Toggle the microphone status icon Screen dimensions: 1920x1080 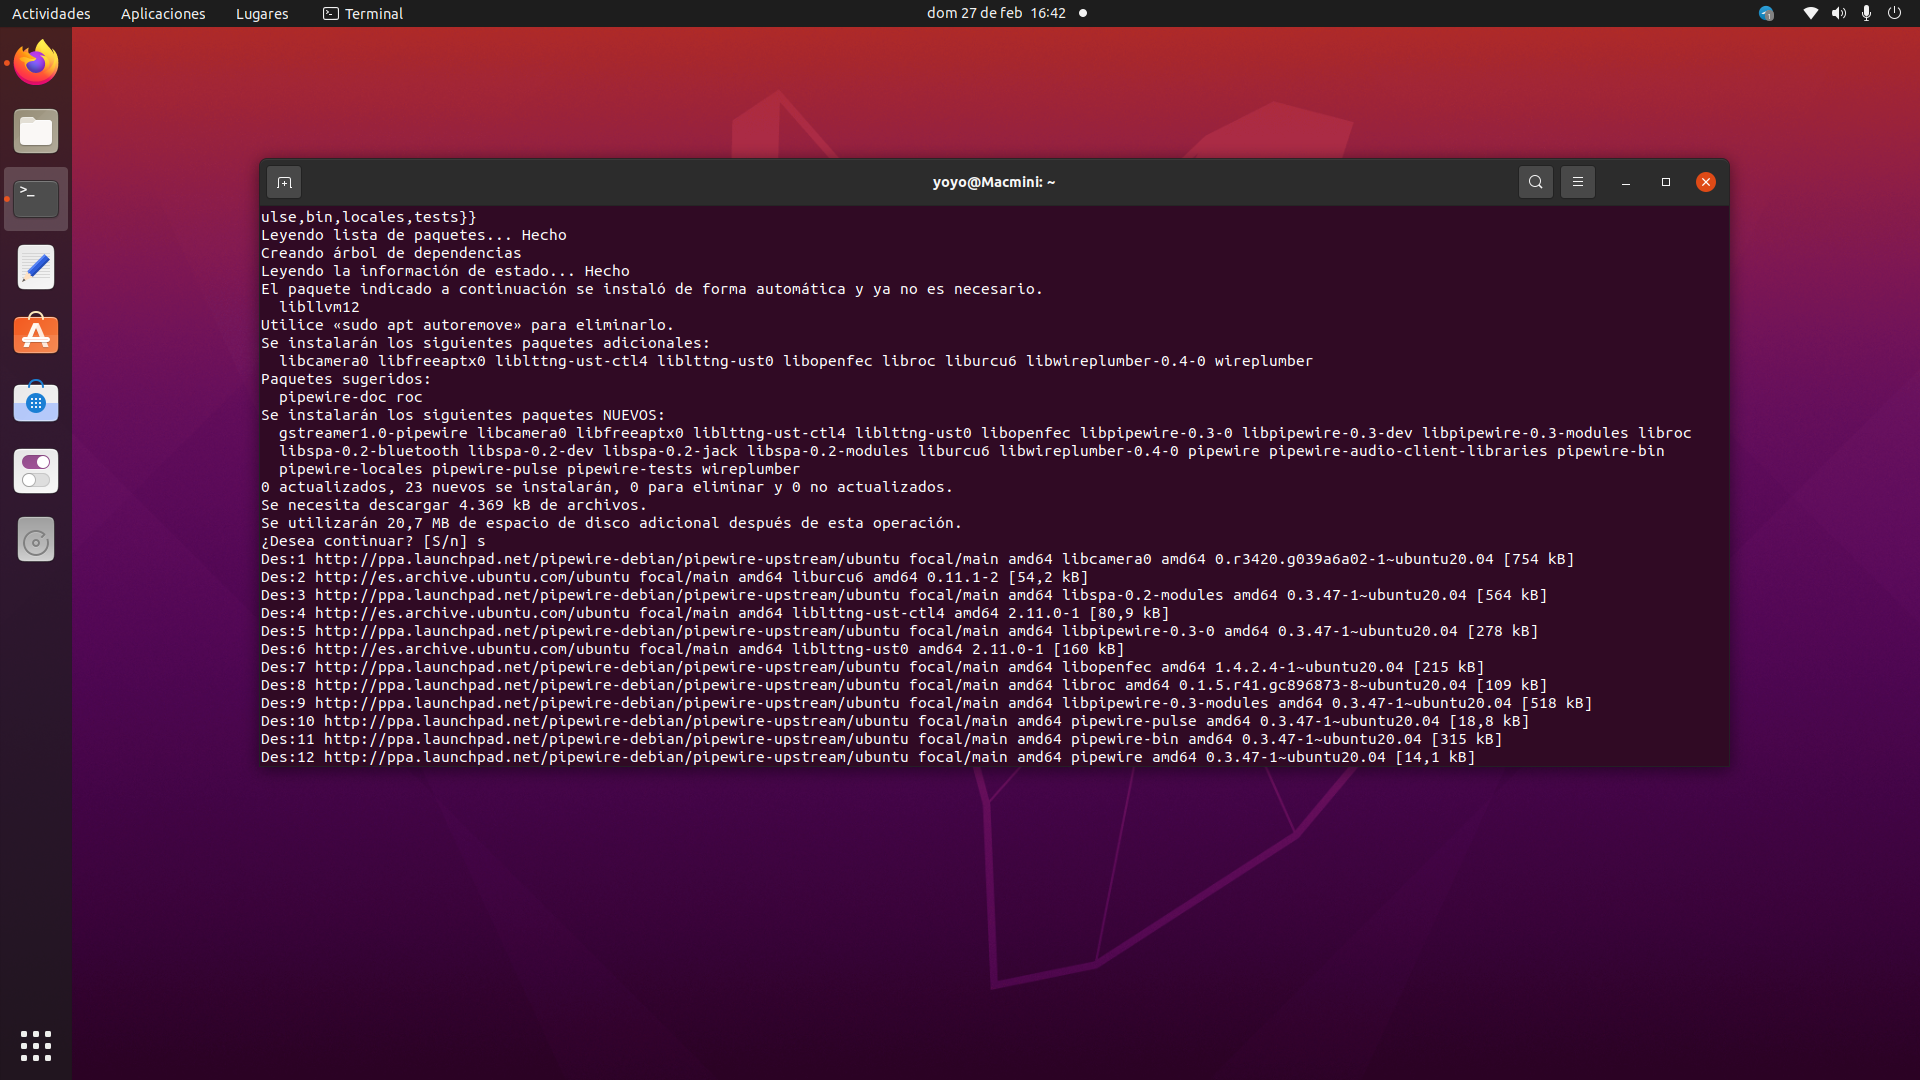tap(1865, 13)
